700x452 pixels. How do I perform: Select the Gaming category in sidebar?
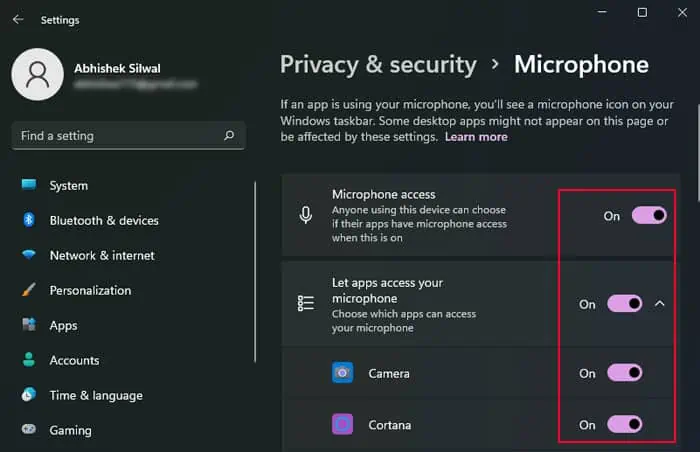(x=70, y=430)
